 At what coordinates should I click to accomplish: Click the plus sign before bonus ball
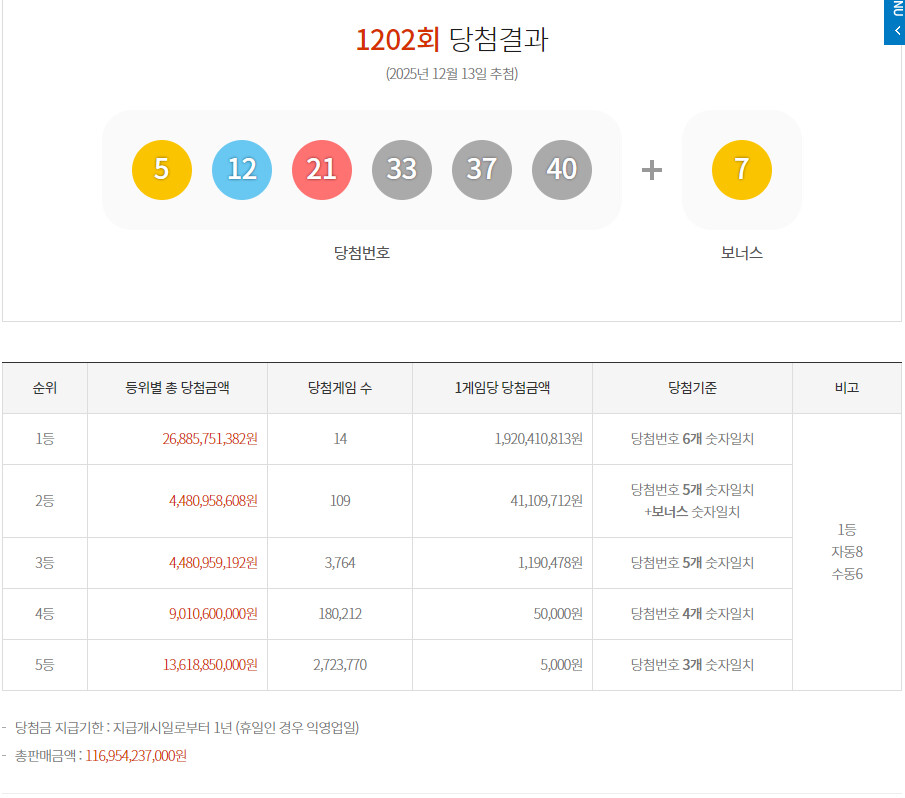652,170
